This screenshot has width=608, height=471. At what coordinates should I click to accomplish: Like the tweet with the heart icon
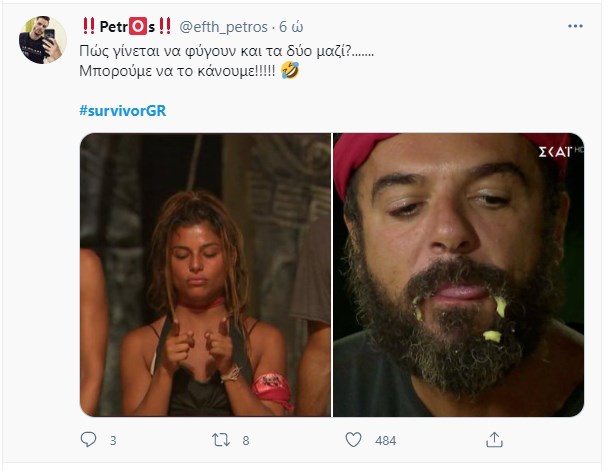point(353,440)
